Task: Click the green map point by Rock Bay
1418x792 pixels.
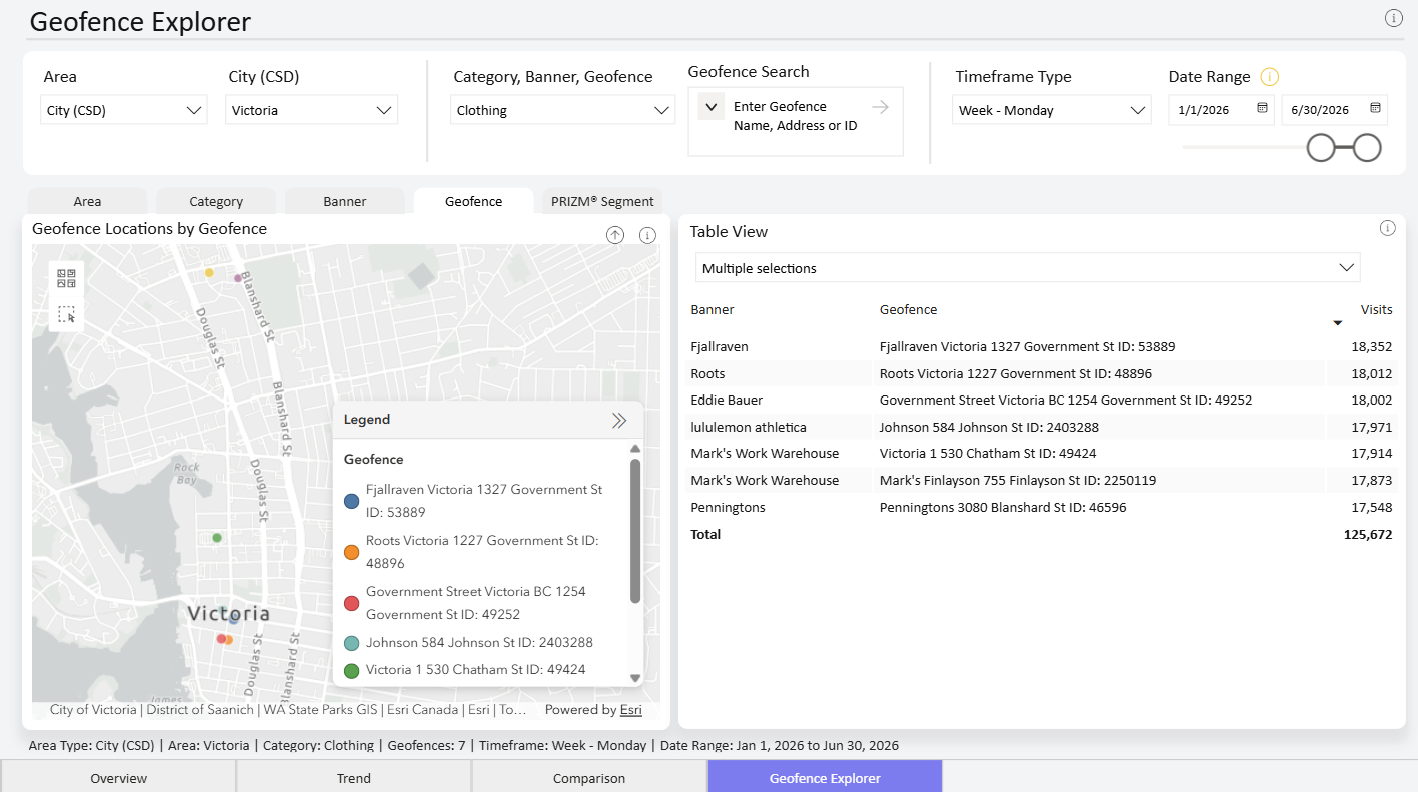Action: 217,538
